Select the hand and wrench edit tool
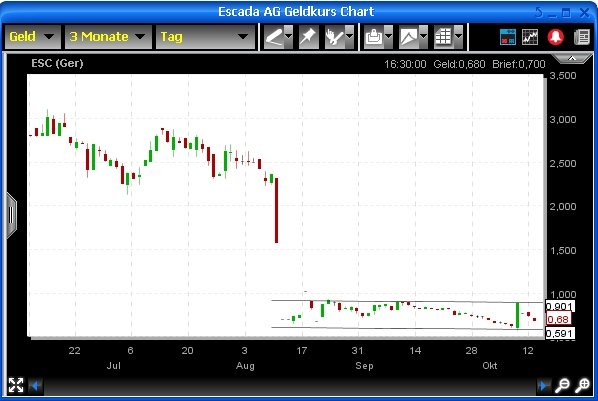The width and height of the screenshot is (598, 401). (x=334, y=37)
